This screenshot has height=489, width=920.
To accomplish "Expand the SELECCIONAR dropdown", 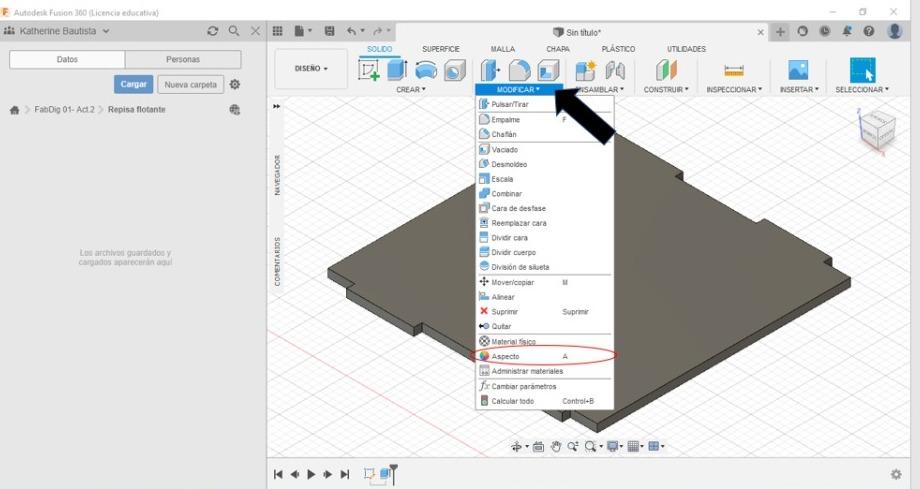I will point(862,90).
